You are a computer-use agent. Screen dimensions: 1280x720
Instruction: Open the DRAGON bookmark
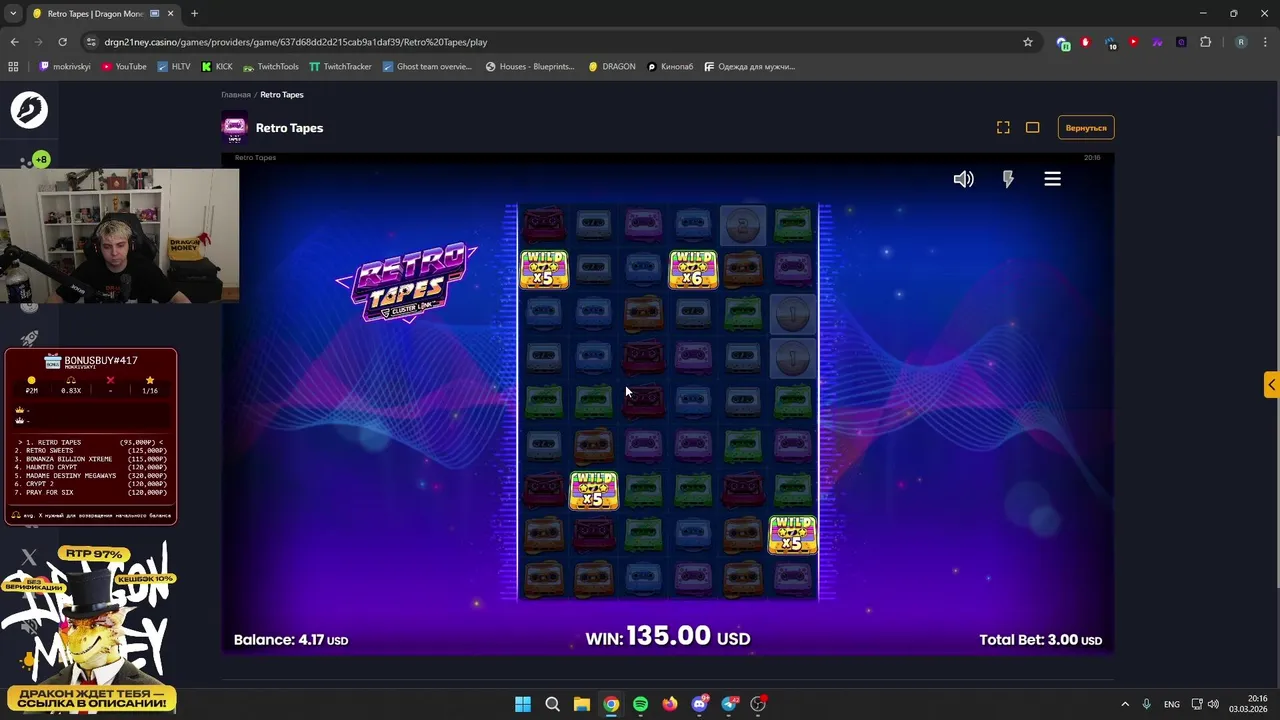[x=612, y=66]
